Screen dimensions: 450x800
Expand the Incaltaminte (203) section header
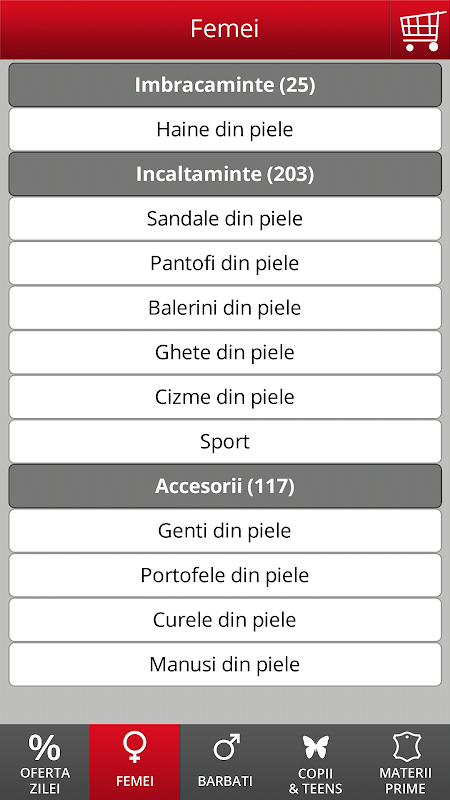pos(225,174)
